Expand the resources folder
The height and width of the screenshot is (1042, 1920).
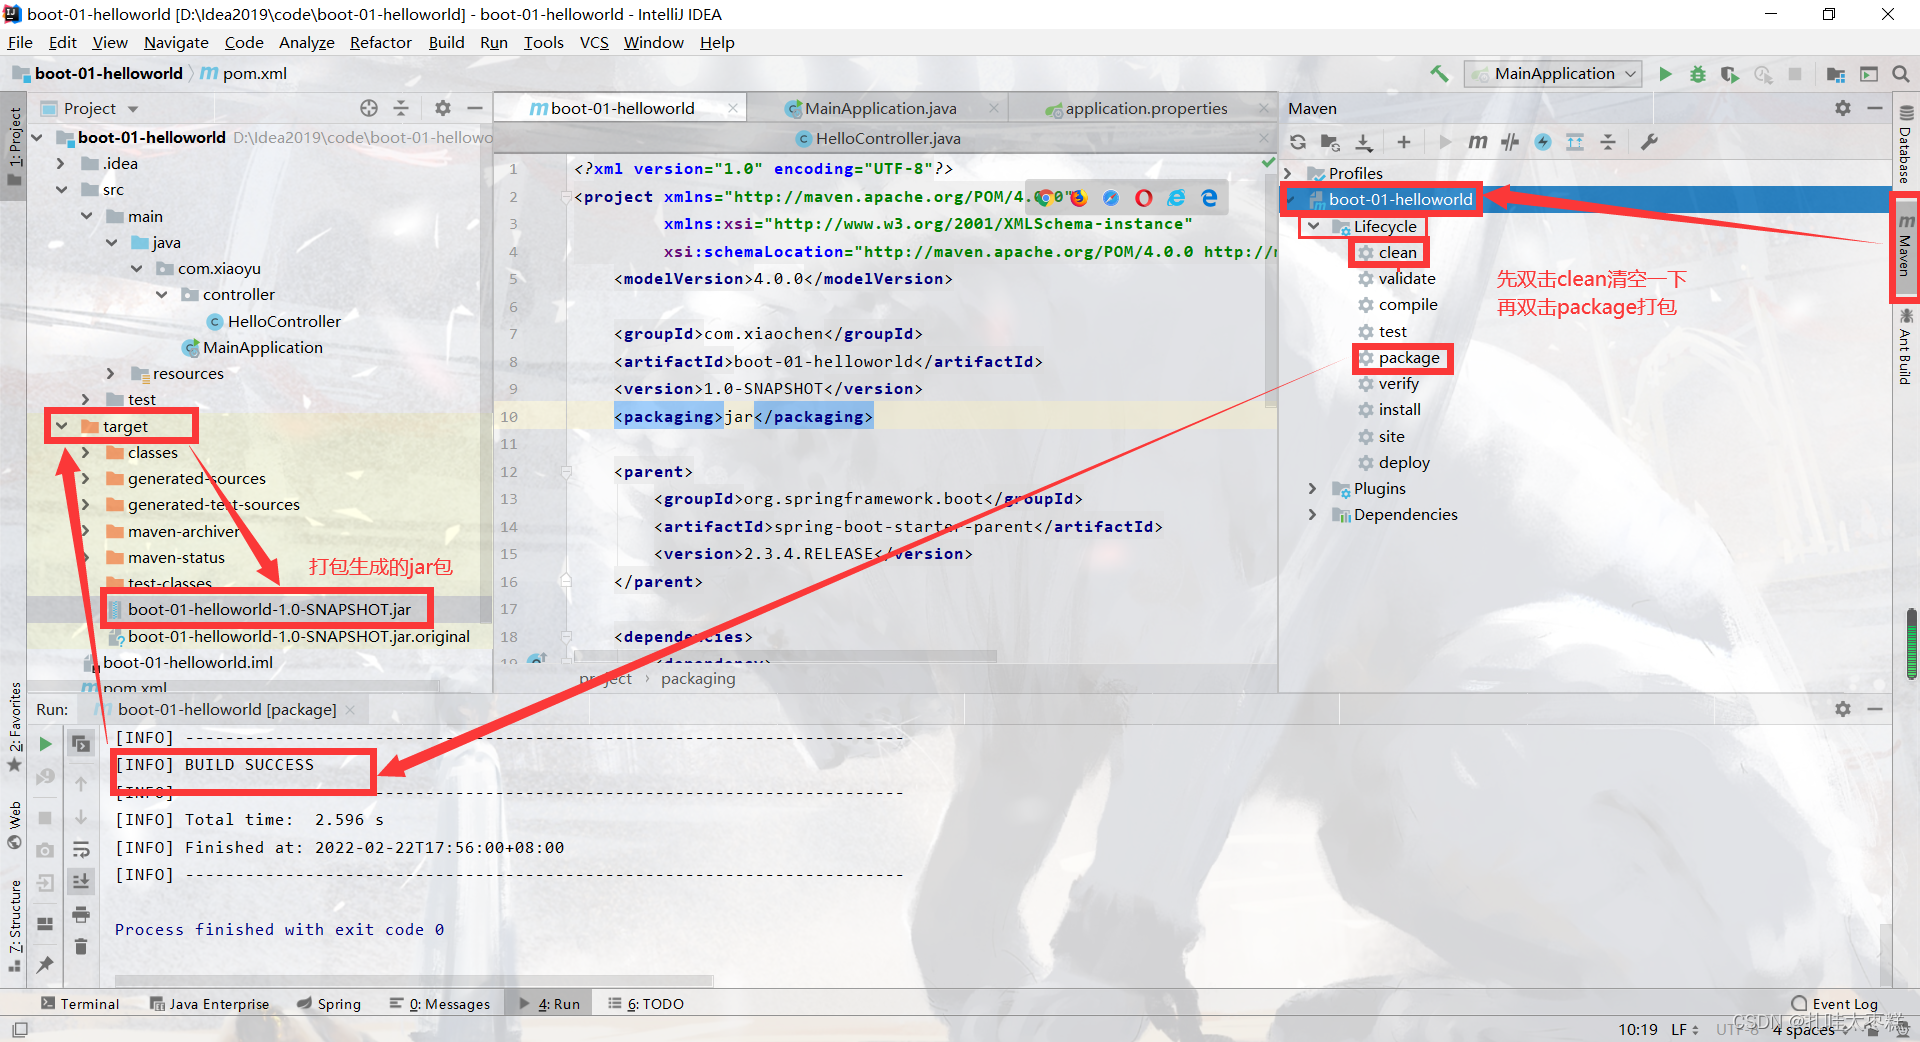point(112,373)
